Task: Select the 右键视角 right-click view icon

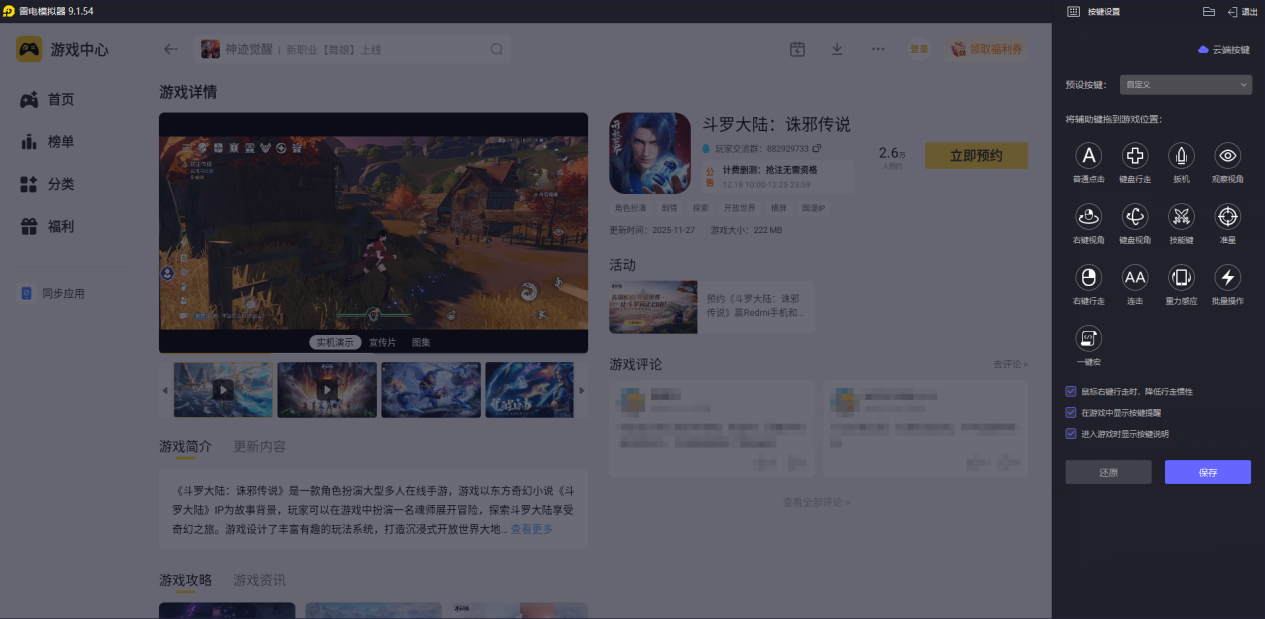Action: click(1089, 216)
